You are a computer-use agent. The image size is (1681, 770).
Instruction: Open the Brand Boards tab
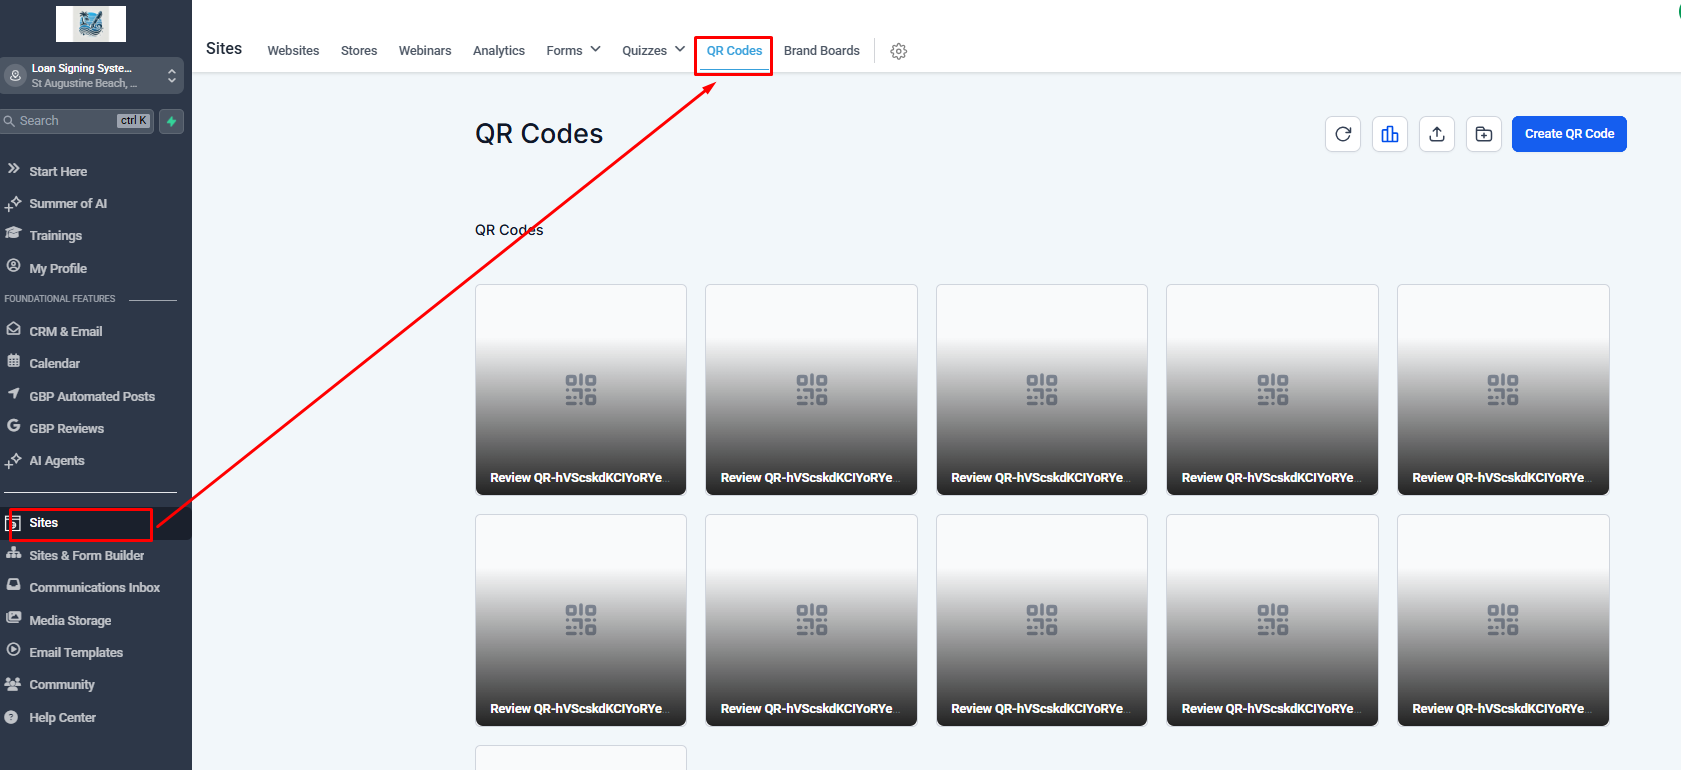pos(822,51)
